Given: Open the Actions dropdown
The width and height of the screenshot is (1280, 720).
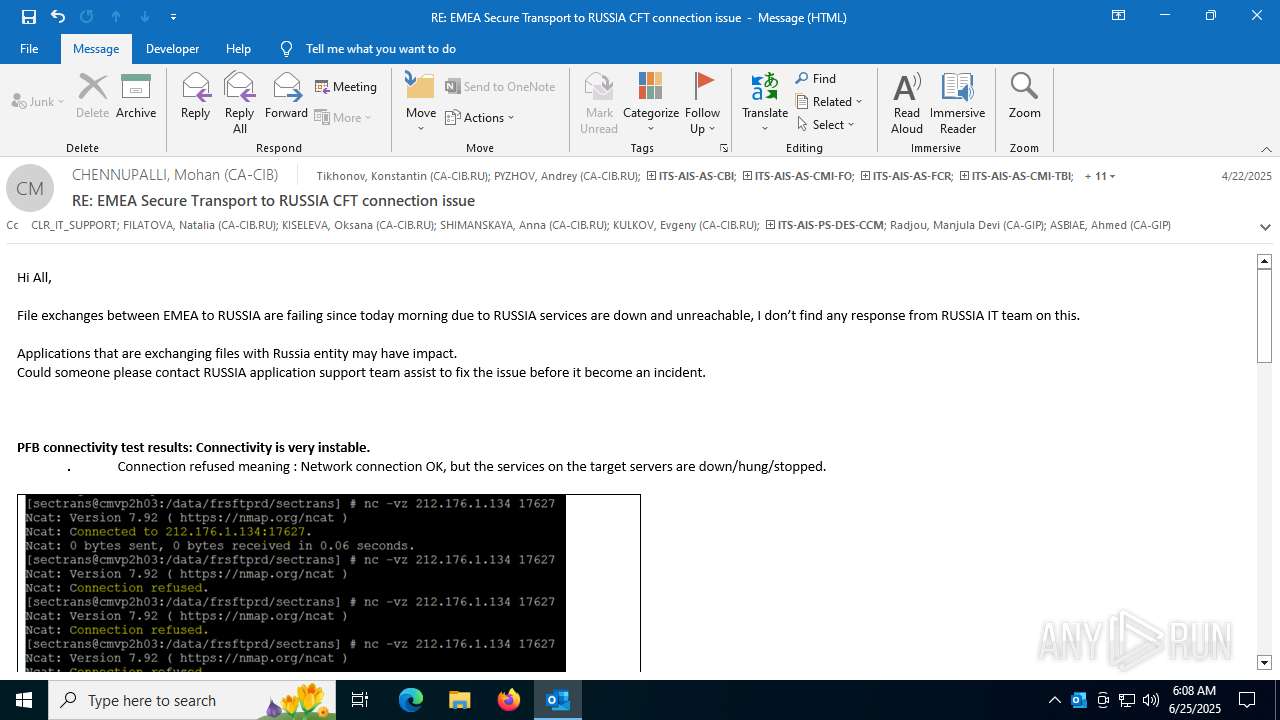Looking at the screenshot, I should (480, 118).
